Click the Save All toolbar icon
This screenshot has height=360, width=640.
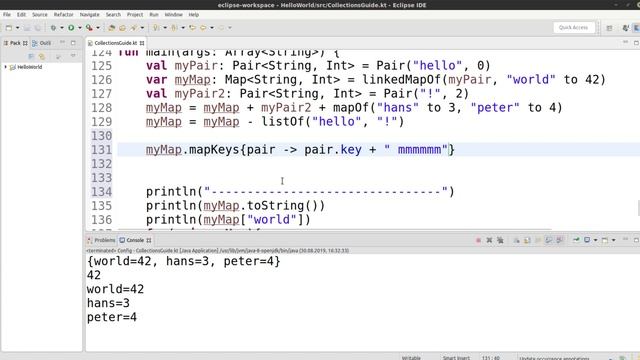coord(37,28)
